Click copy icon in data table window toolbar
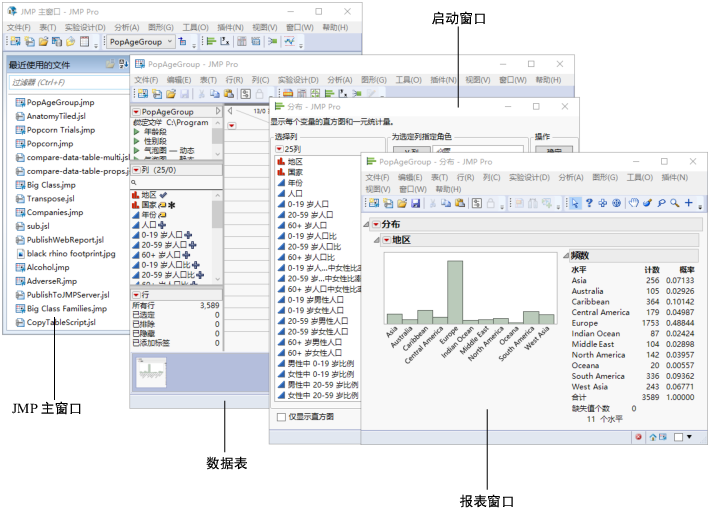This screenshot has width=710, height=515. click(215, 94)
